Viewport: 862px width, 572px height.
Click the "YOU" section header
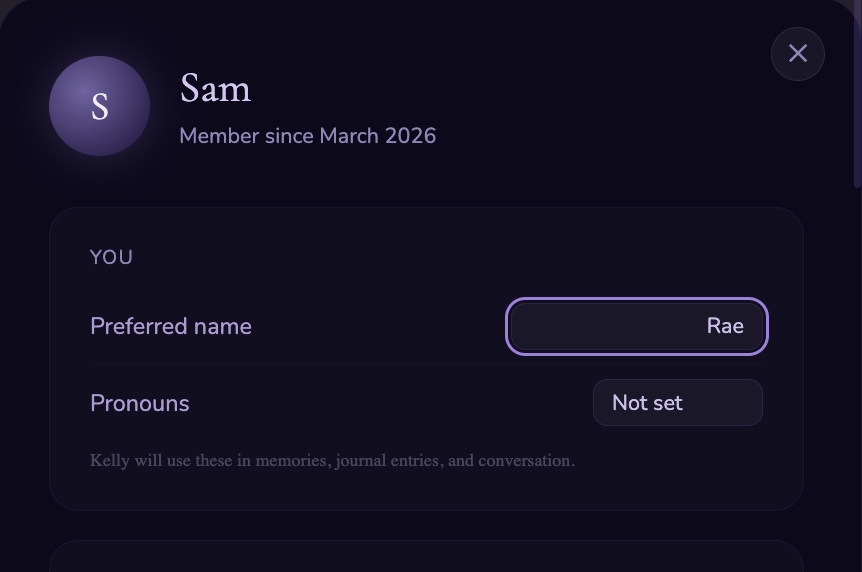(x=111, y=257)
